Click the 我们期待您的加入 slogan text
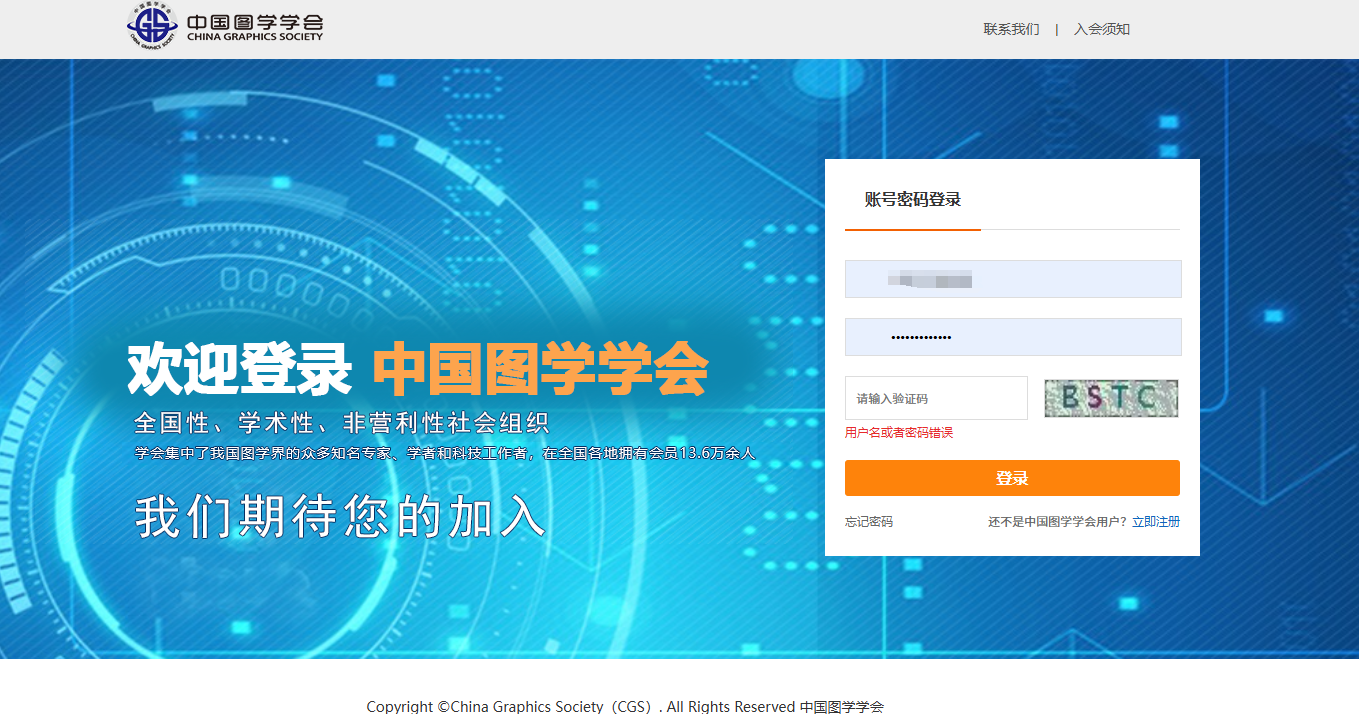Viewport: 1359px width, 714px height. tap(340, 517)
